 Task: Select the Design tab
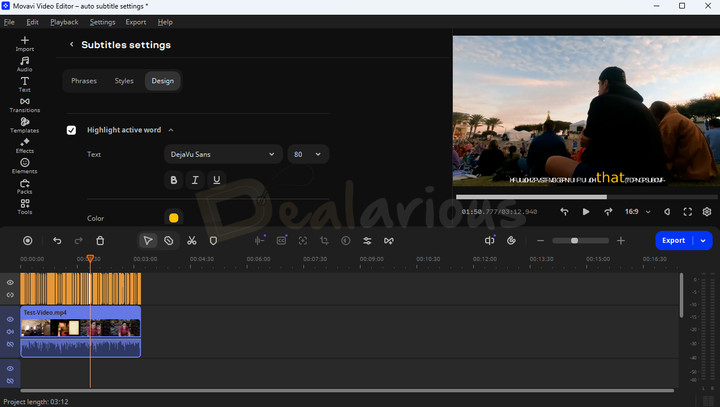tap(163, 81)
